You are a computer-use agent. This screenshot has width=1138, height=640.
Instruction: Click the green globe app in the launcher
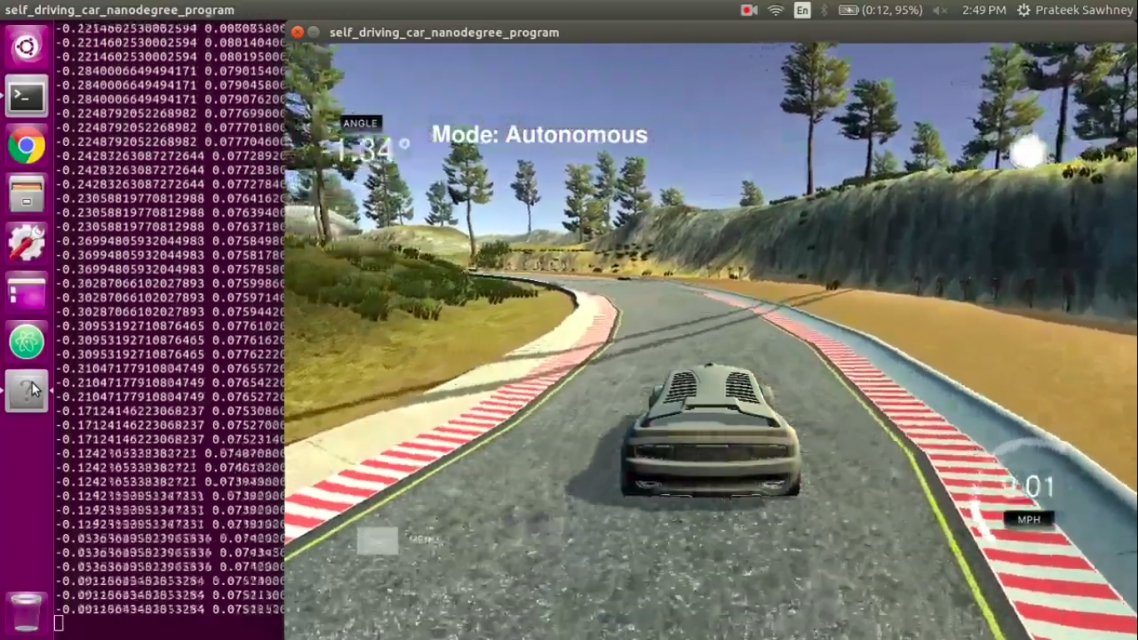pyautogui.click(x=26, y=340)
